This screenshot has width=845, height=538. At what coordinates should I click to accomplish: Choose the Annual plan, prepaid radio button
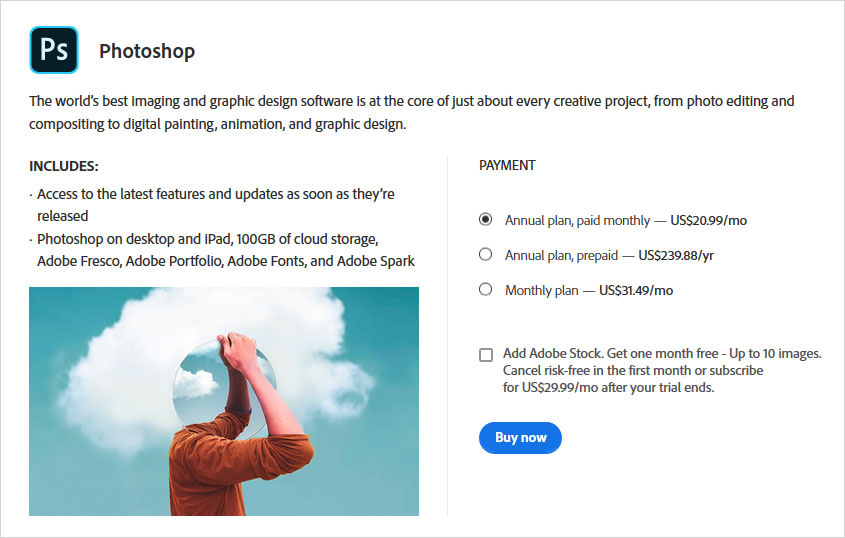tap(486, 255)
